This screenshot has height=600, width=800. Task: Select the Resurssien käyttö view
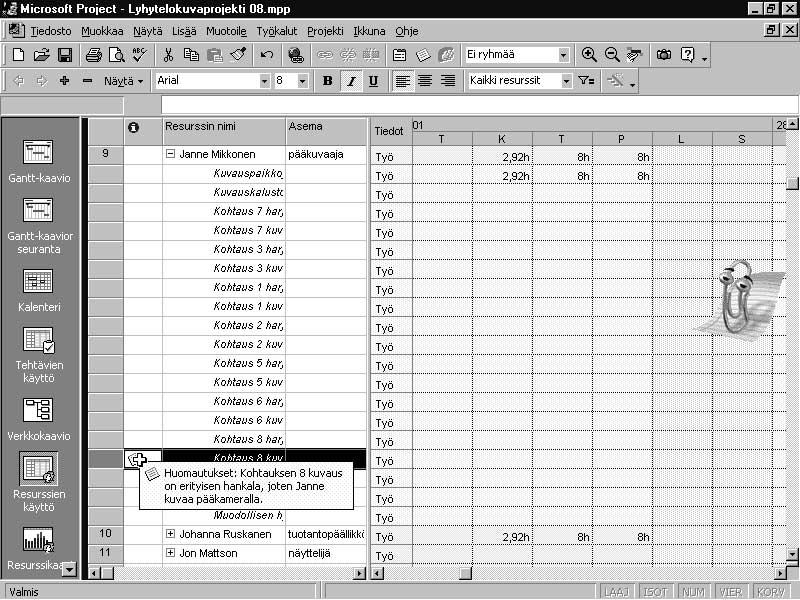coord(39,483)
